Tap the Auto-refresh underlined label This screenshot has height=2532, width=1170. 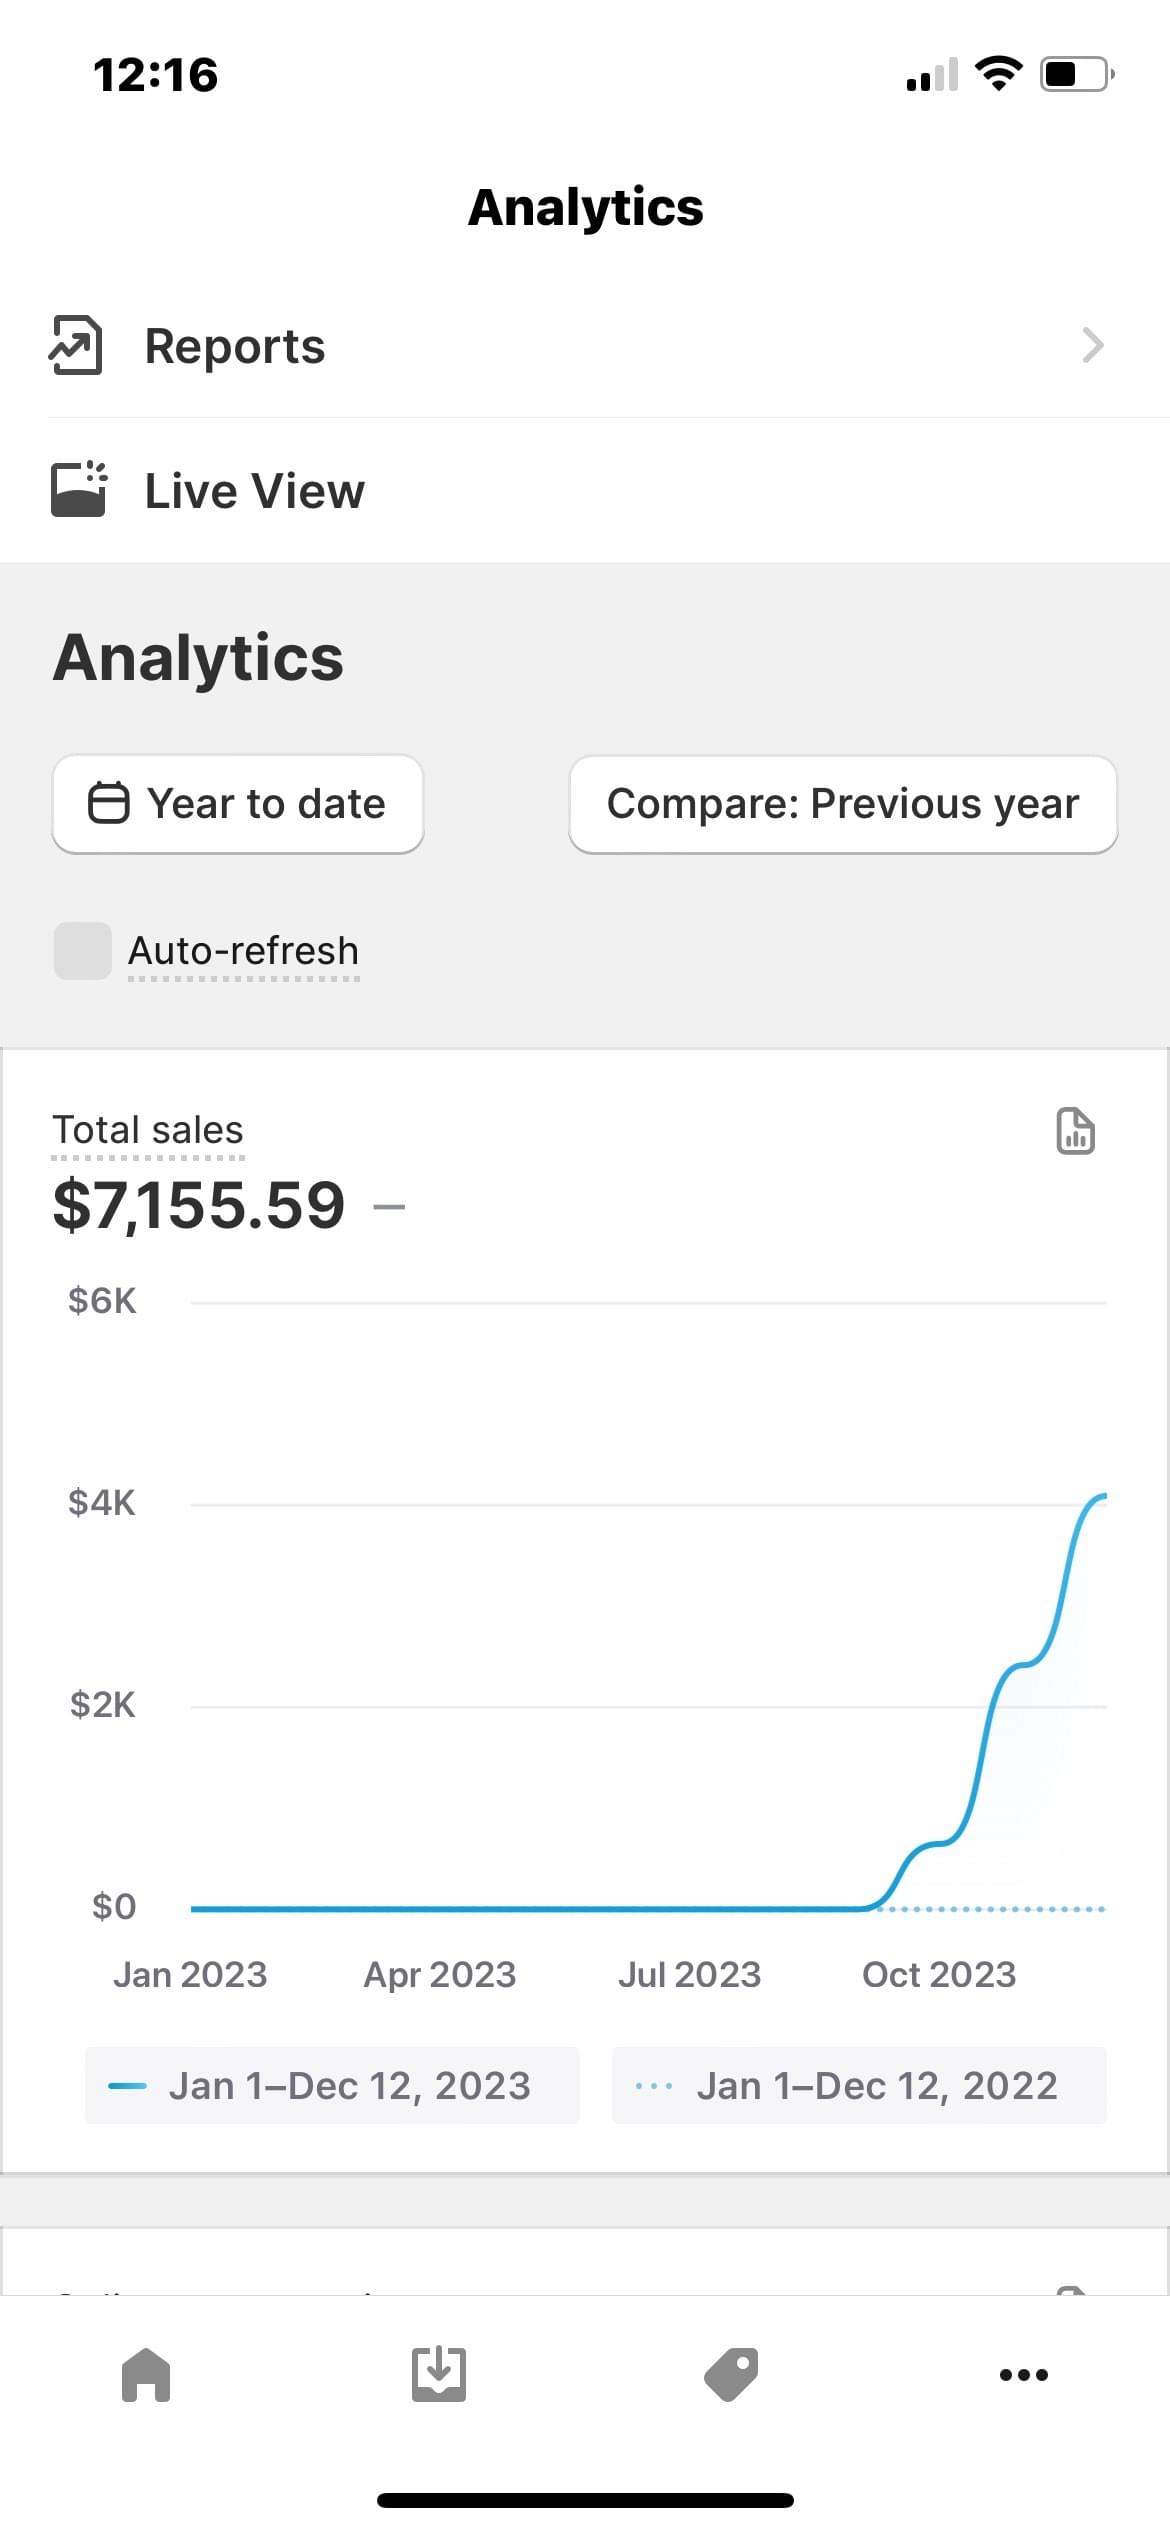[x=243, y=951]
